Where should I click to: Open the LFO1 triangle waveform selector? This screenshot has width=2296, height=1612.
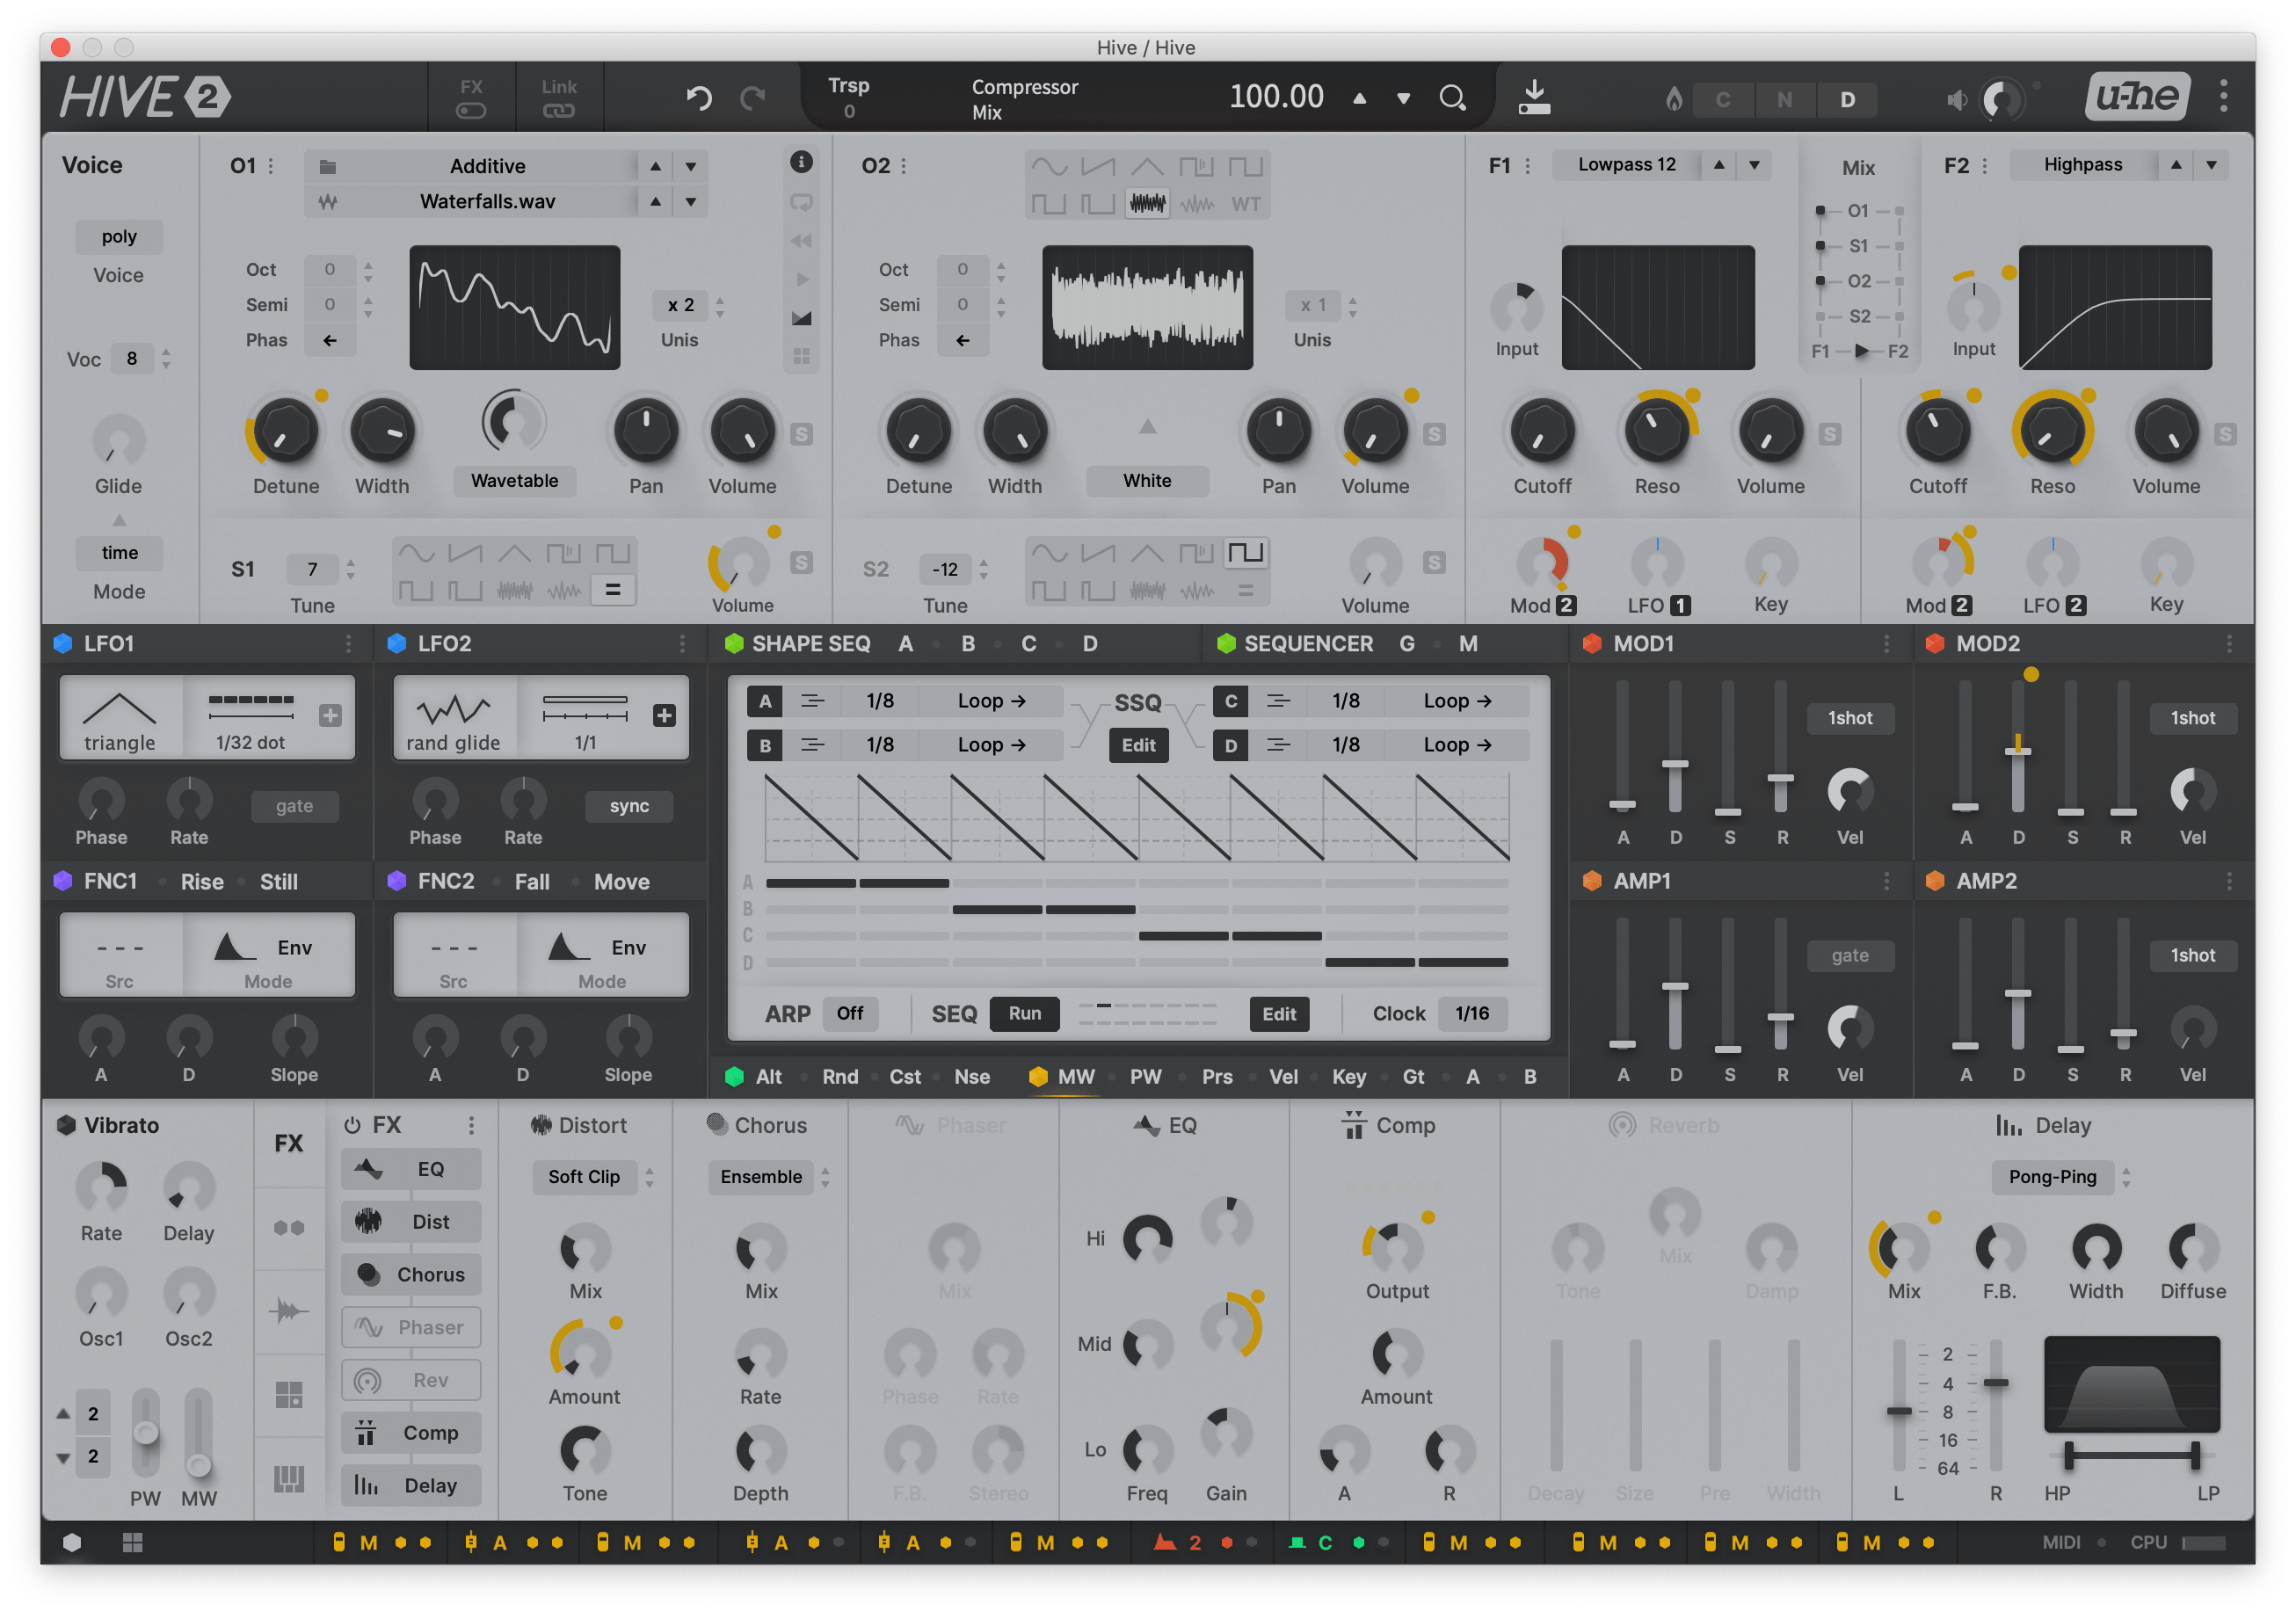coord(120,719)
